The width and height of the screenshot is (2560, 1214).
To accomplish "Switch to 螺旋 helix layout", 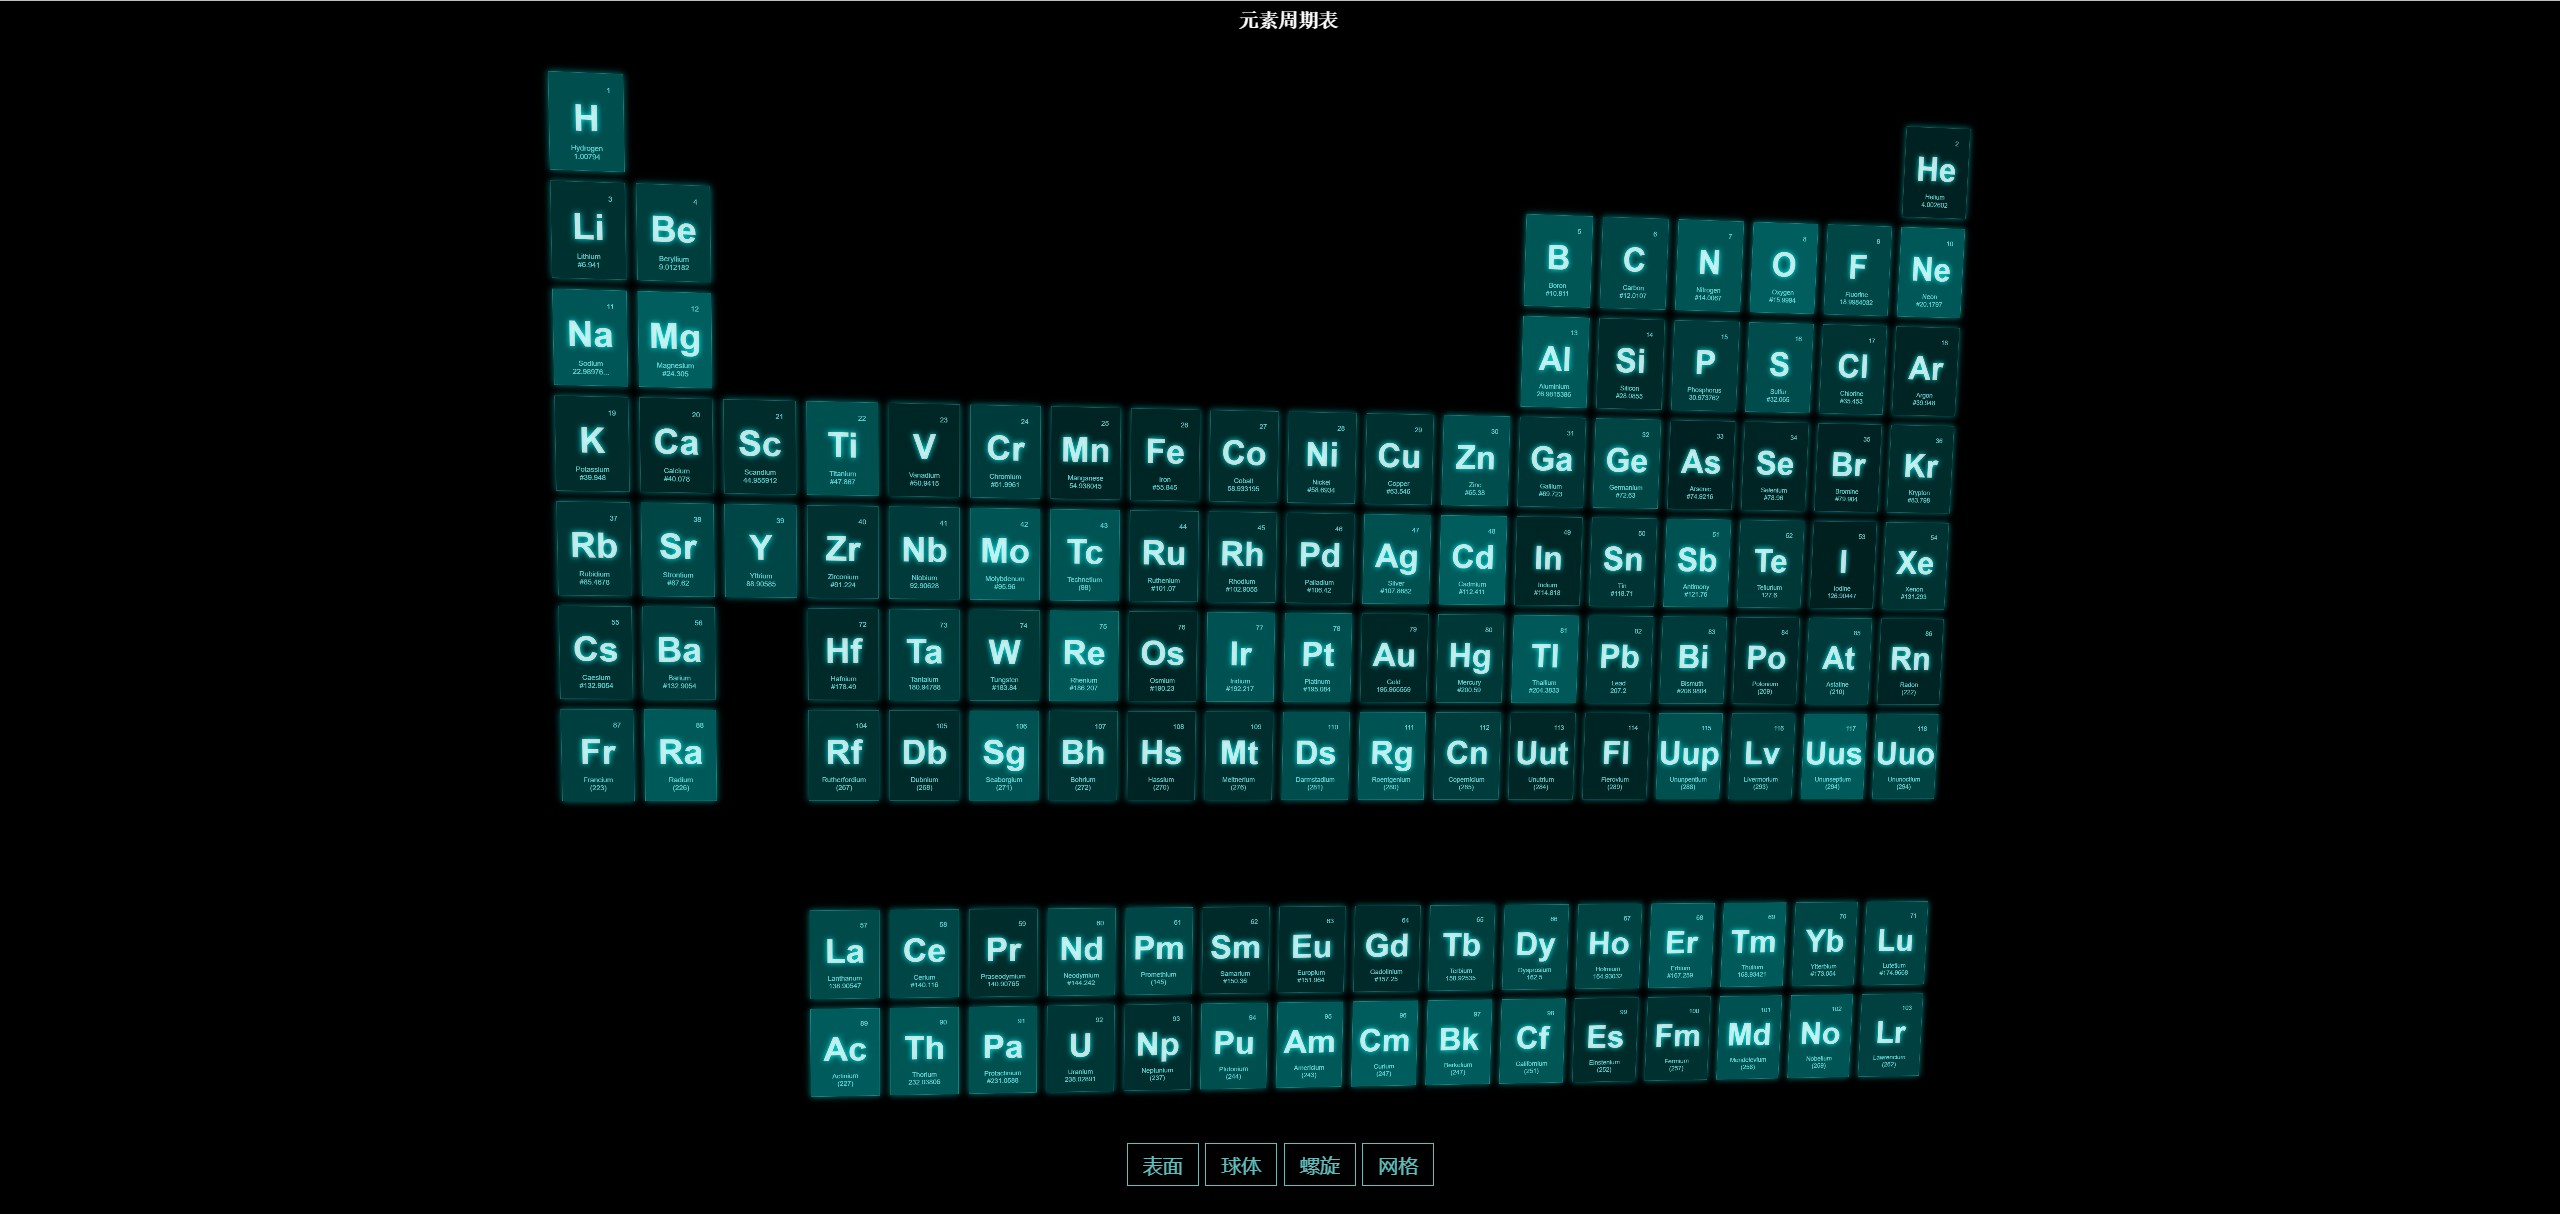I will click(1319, 1165).
